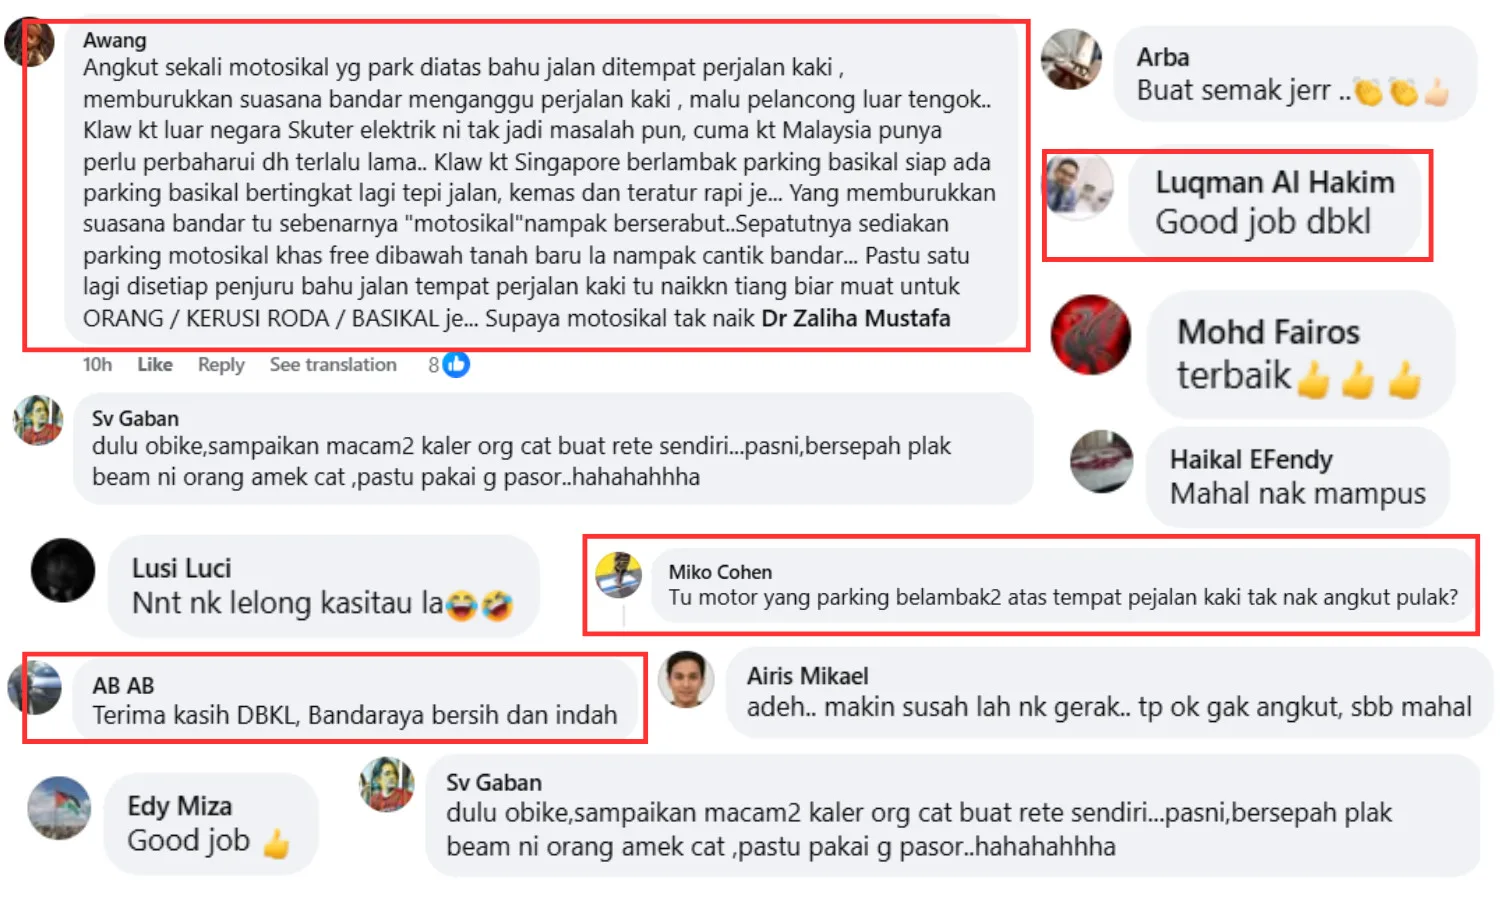Click Miko Cohen's profile picture
1500x900 pixels.
(x=619, y=575)
